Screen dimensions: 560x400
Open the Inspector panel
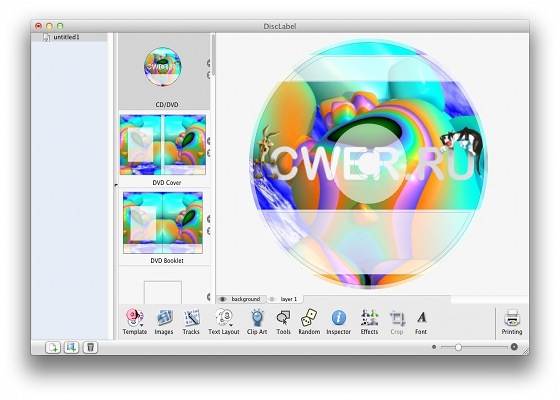(339, 322)
